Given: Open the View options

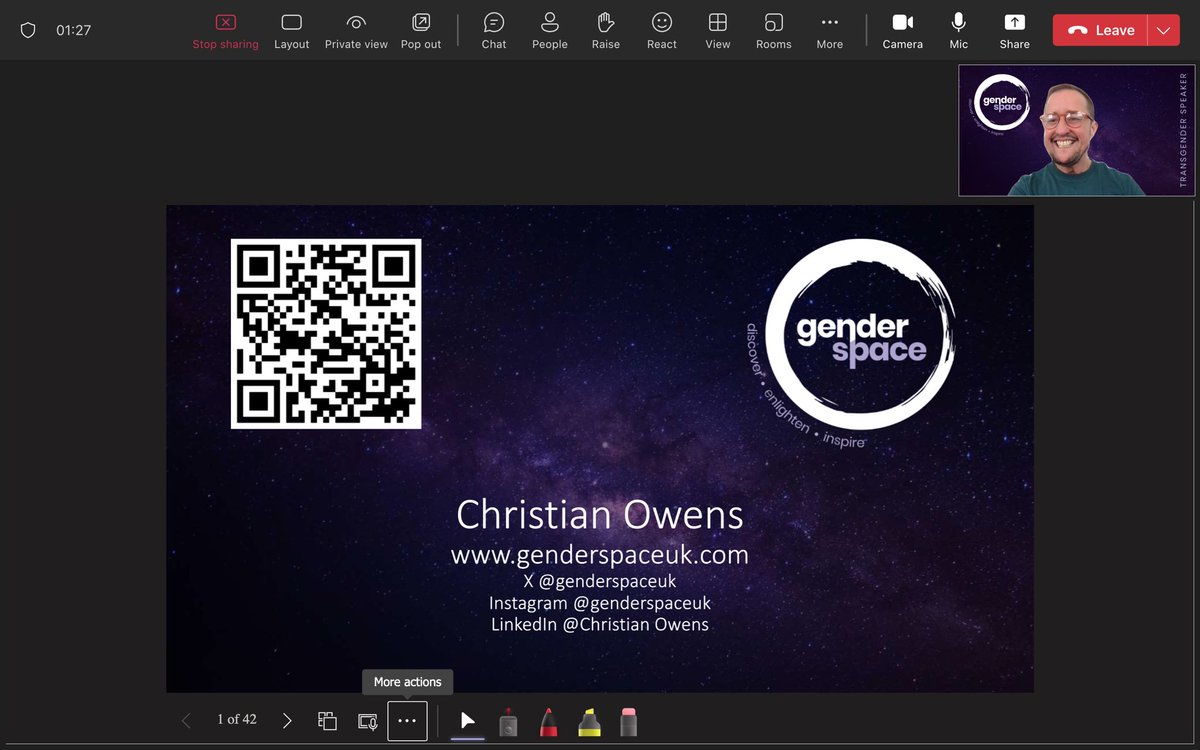Looking at the screenshot, I should click(x=718, y=31).
